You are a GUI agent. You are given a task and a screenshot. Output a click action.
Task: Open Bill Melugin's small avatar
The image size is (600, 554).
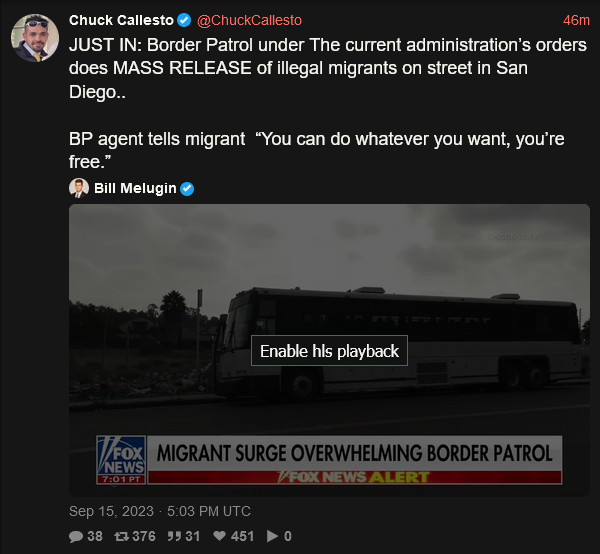click(79, 188)
